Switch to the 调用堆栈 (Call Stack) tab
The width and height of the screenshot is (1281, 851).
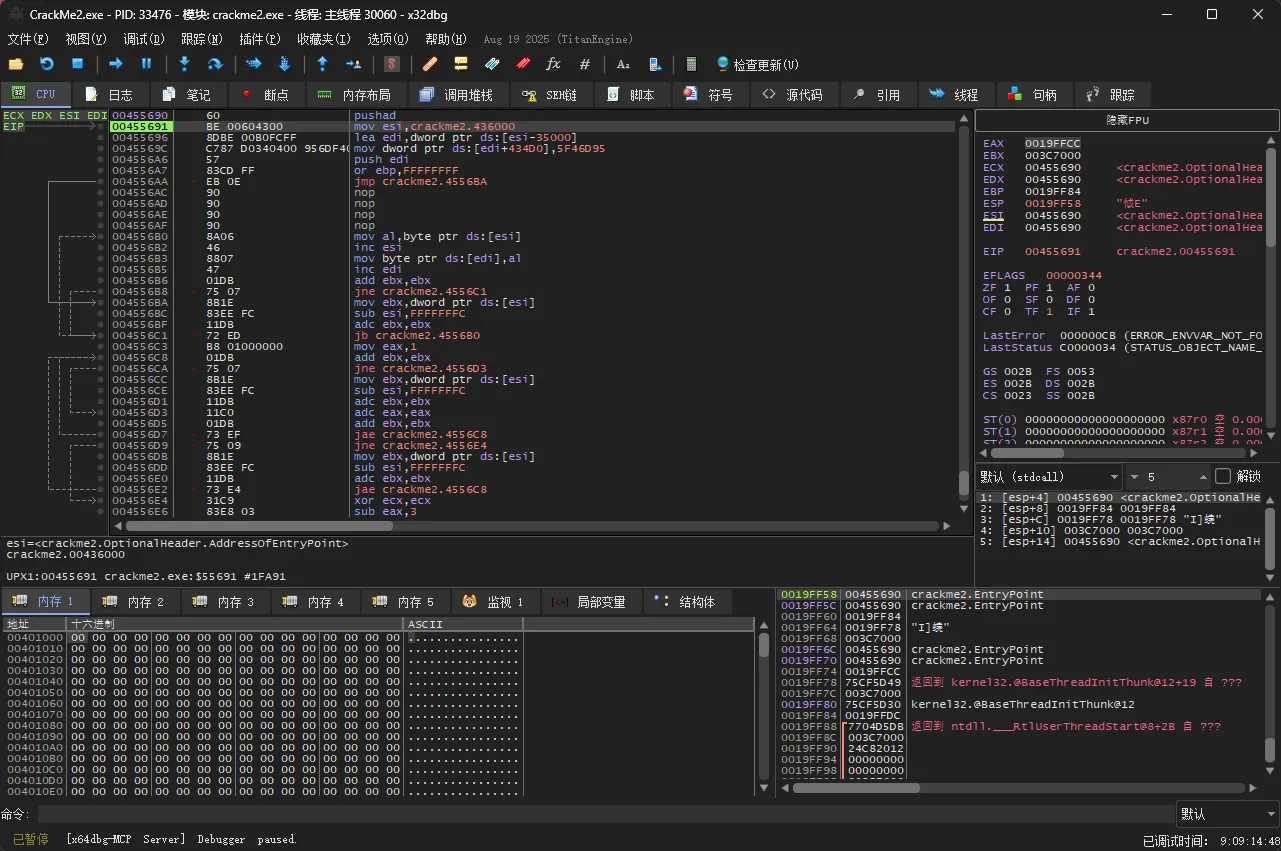pyautogui.click(x=457, y=95)
